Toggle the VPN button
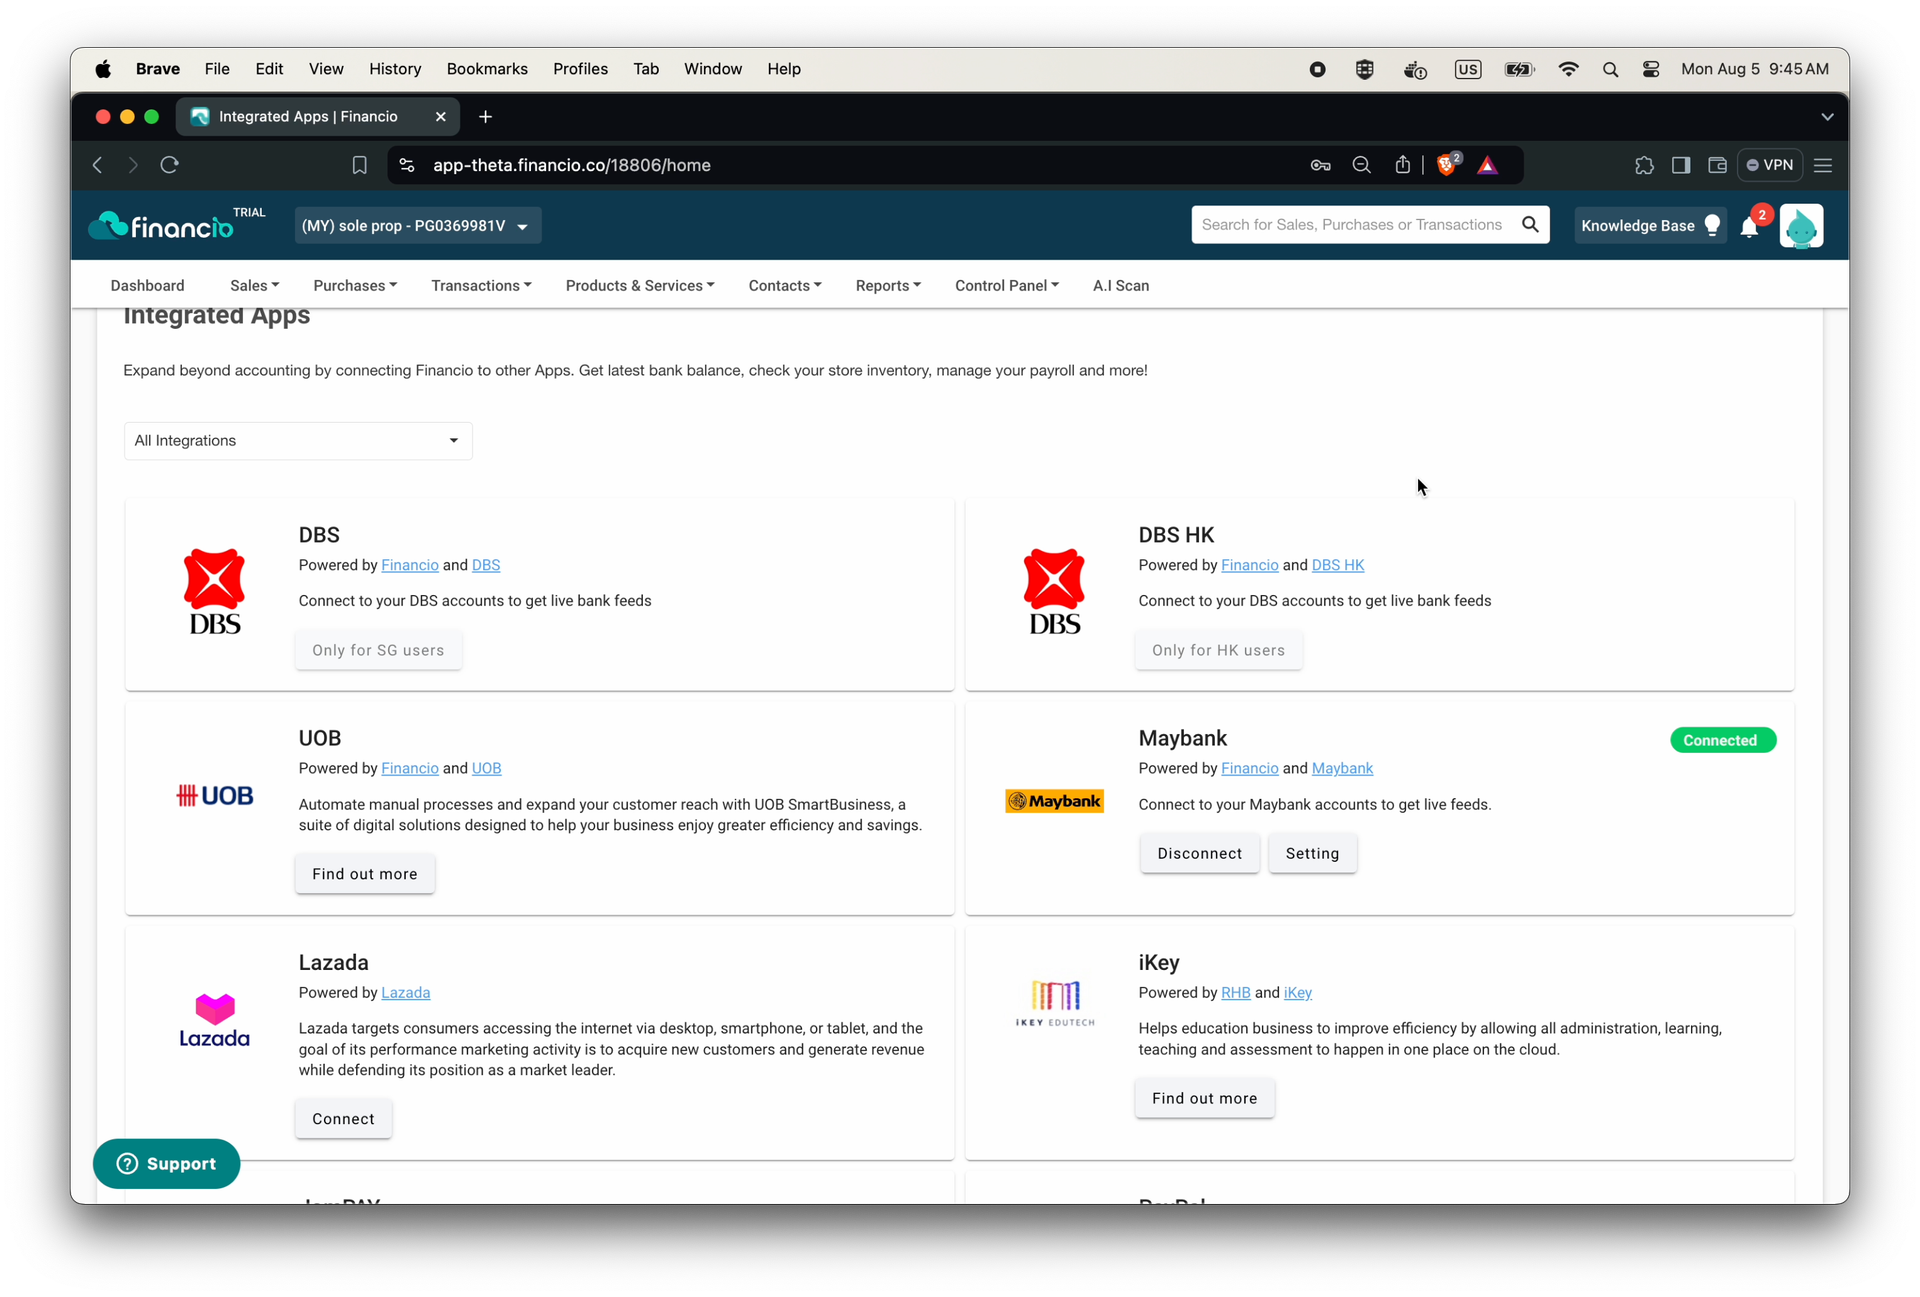 pyautogui.click(x=1770, y=165)
